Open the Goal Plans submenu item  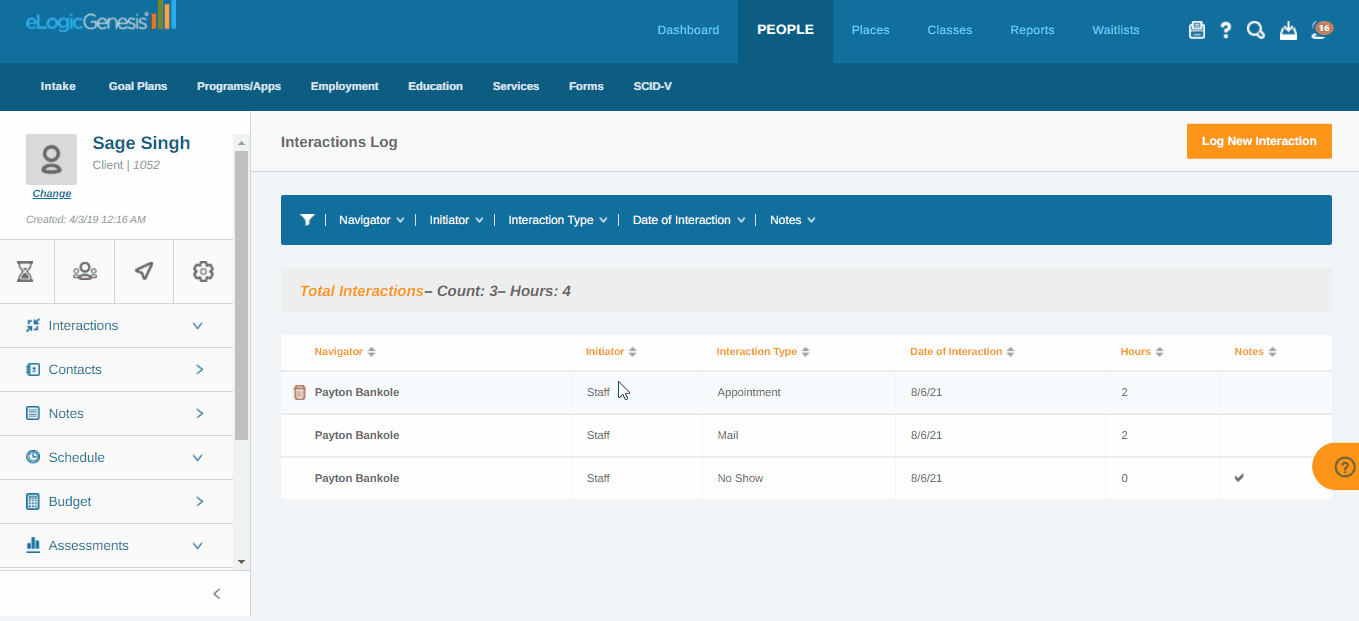[138, 86]
